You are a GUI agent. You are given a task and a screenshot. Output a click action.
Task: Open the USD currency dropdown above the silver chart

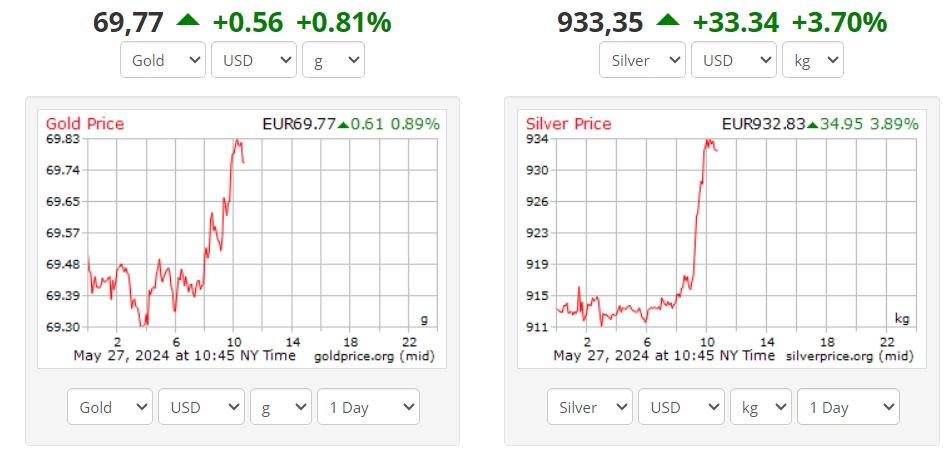click(734, 60)
